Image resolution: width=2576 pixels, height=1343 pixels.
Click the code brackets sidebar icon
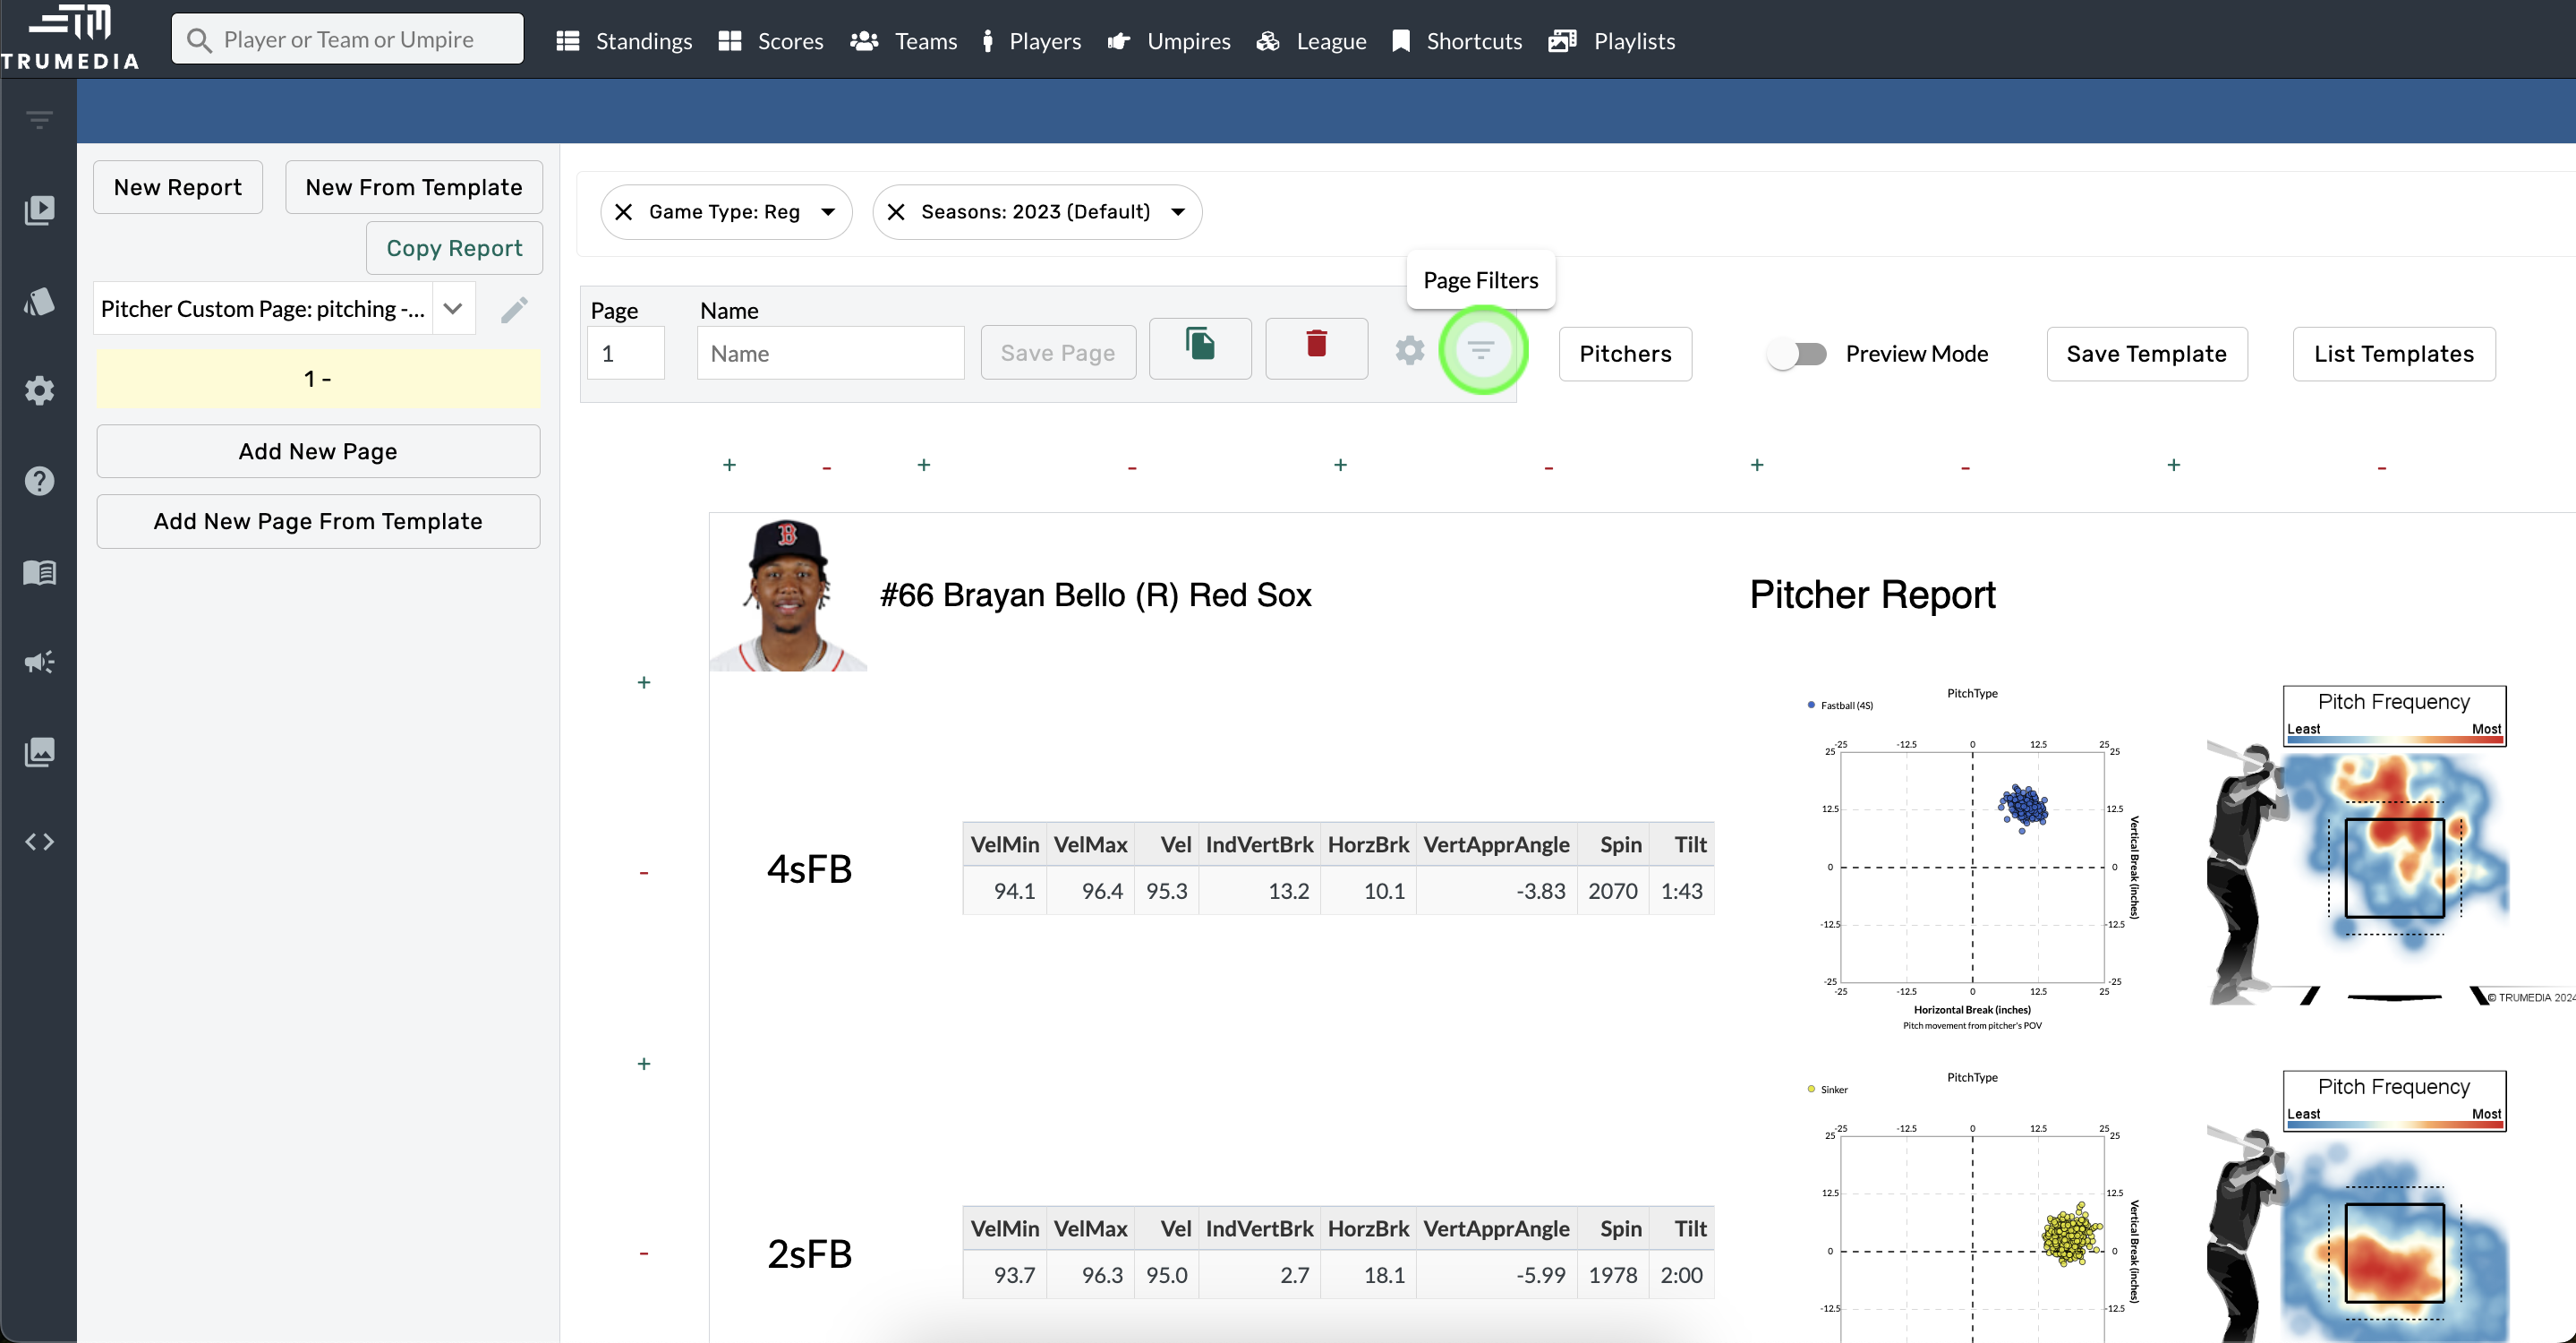coord(39,842)
